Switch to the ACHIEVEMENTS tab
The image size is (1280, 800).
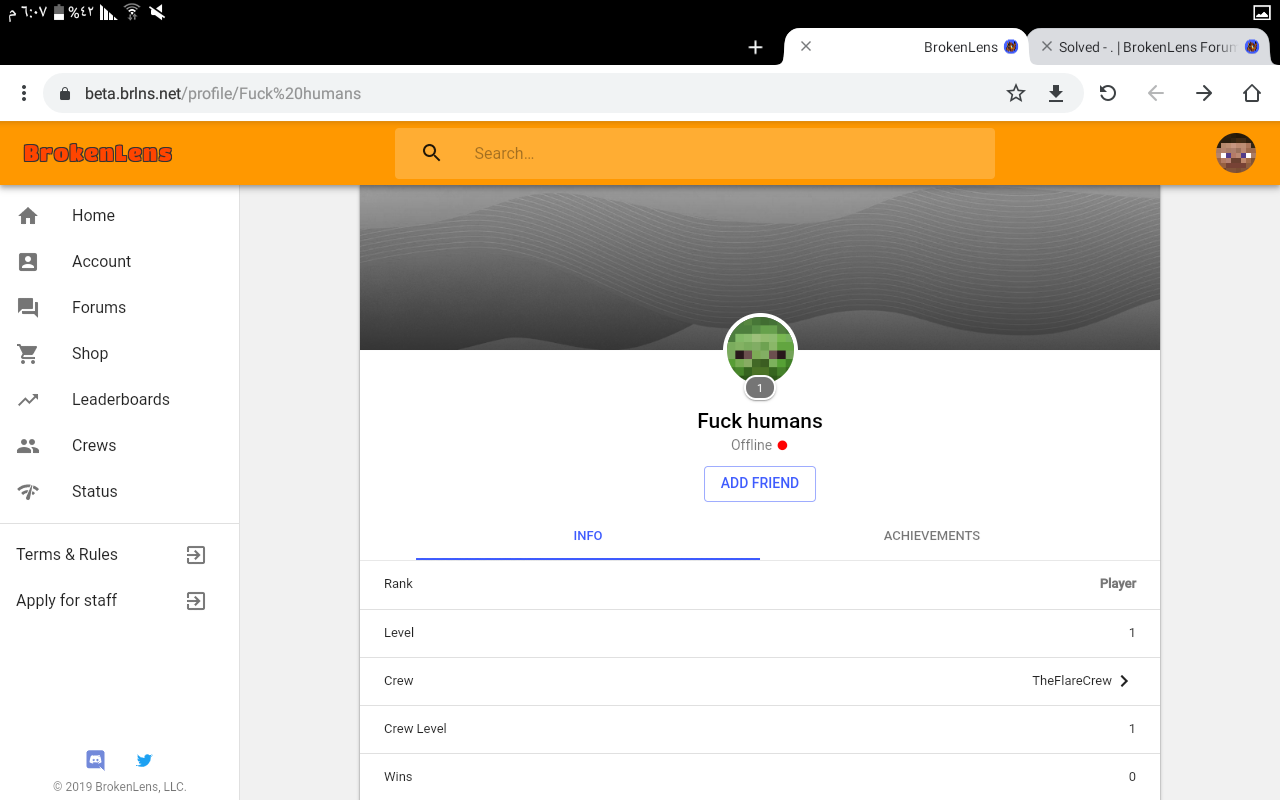pyautogui.click(x=932, y=536)
